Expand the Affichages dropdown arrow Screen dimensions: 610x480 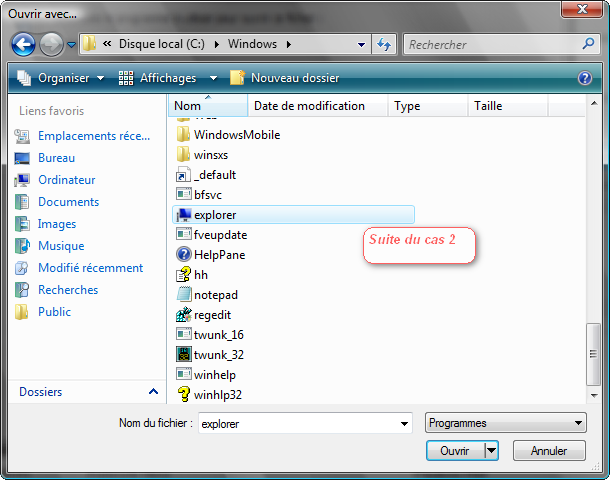click(x=213, y=78)
